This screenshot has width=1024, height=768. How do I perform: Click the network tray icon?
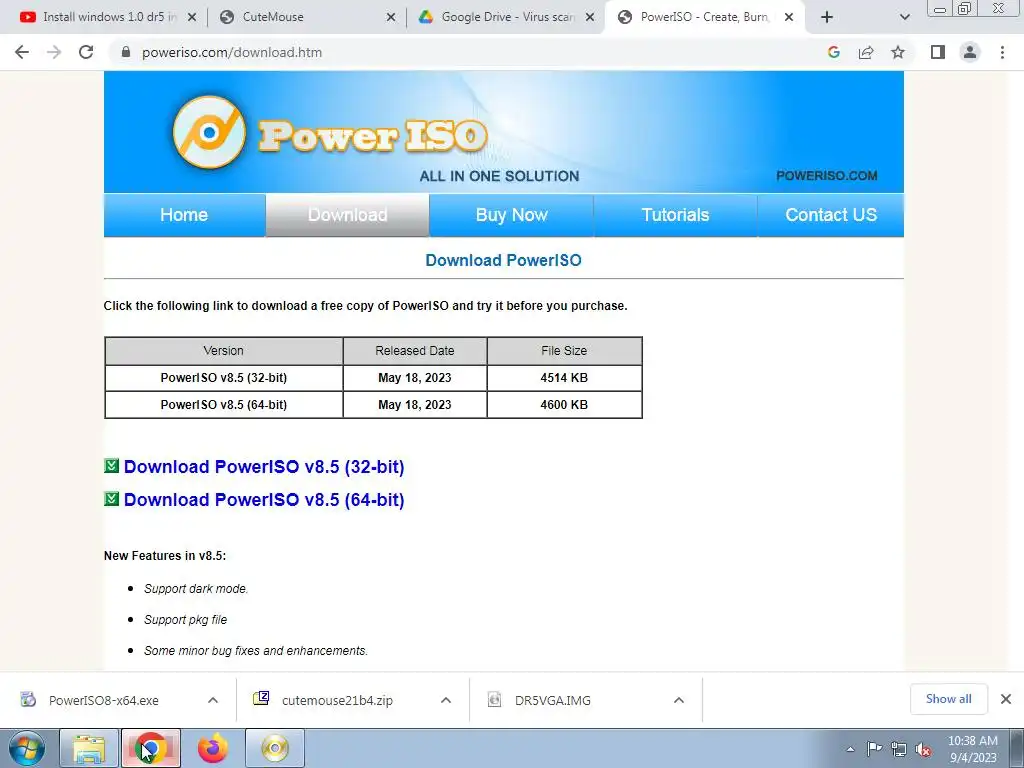click(x=899, y=749)
